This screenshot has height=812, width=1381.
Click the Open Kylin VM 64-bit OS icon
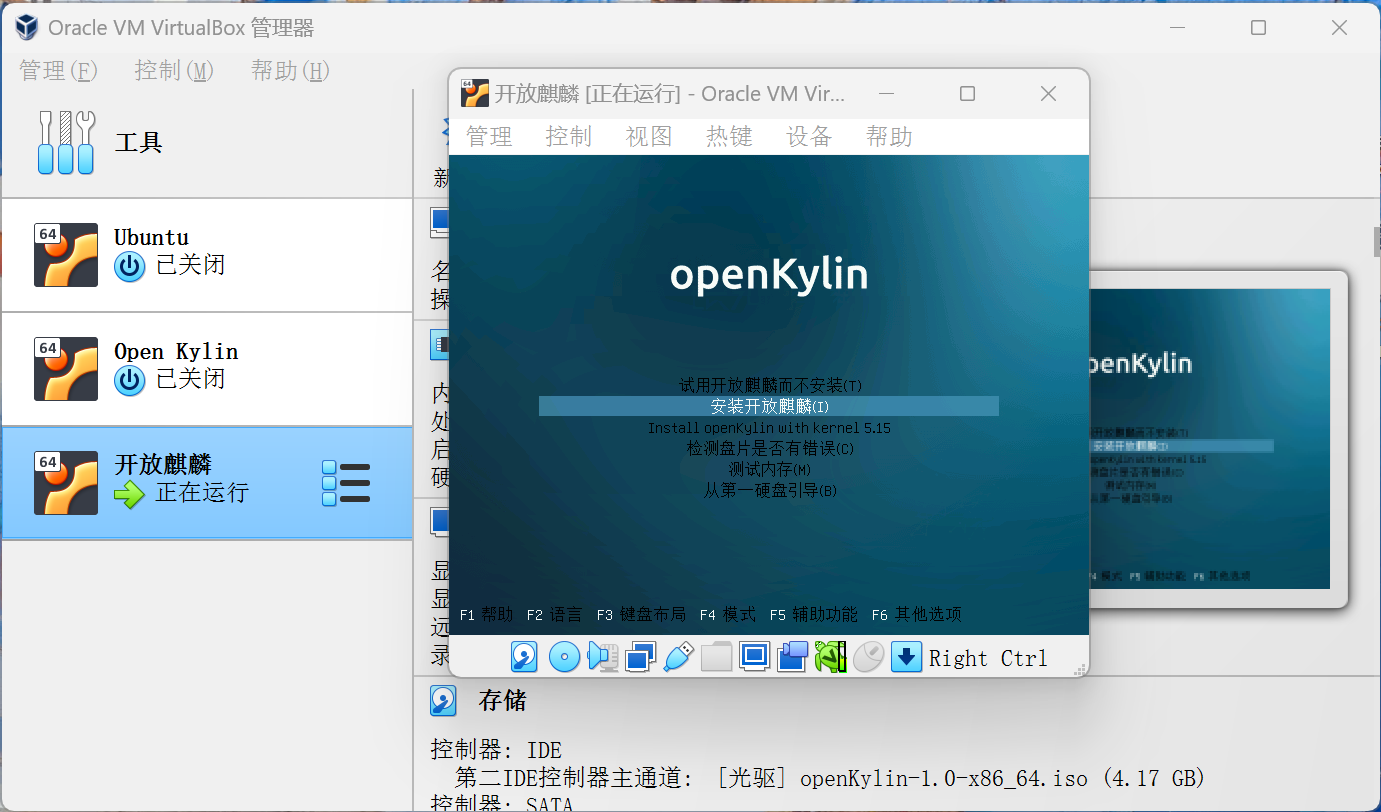66,369
